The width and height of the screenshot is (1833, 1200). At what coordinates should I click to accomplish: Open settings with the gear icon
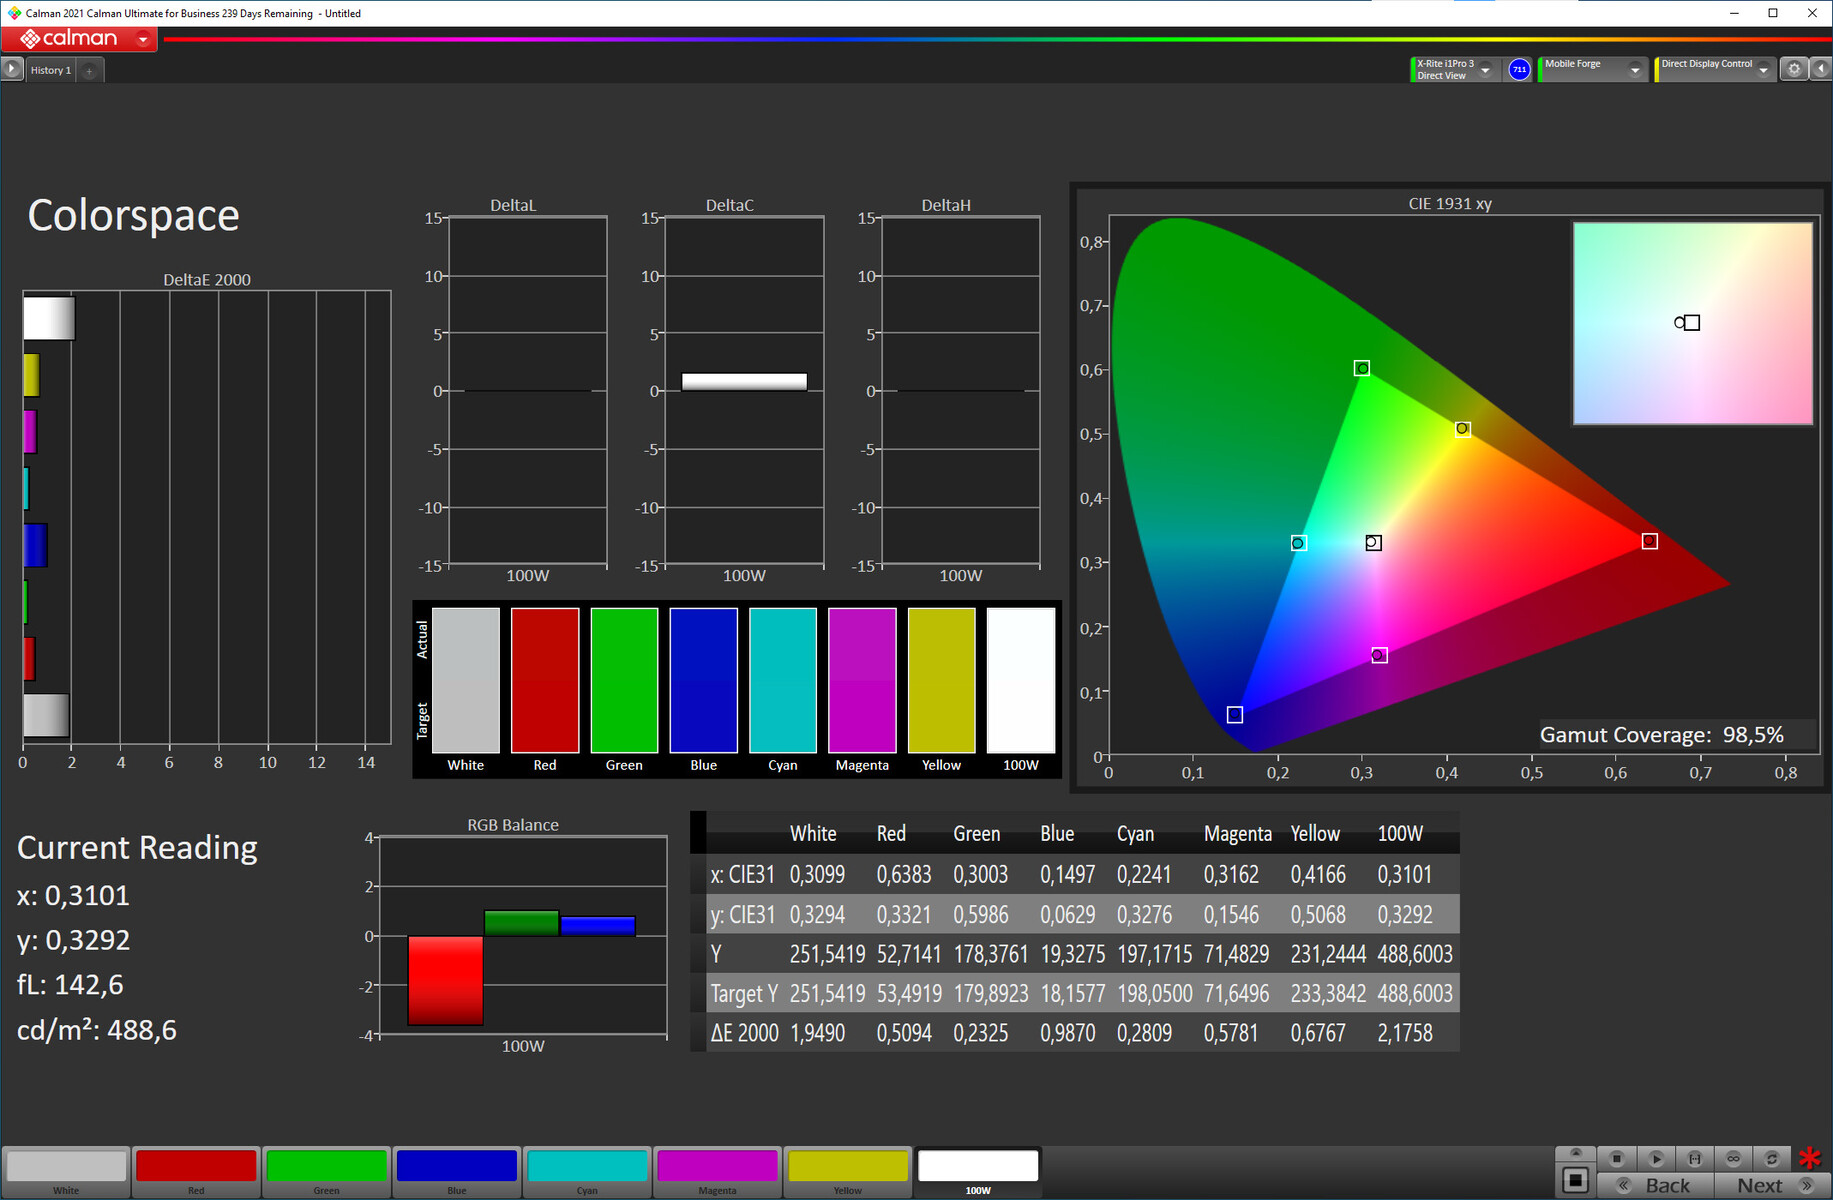coord(1794,69)
